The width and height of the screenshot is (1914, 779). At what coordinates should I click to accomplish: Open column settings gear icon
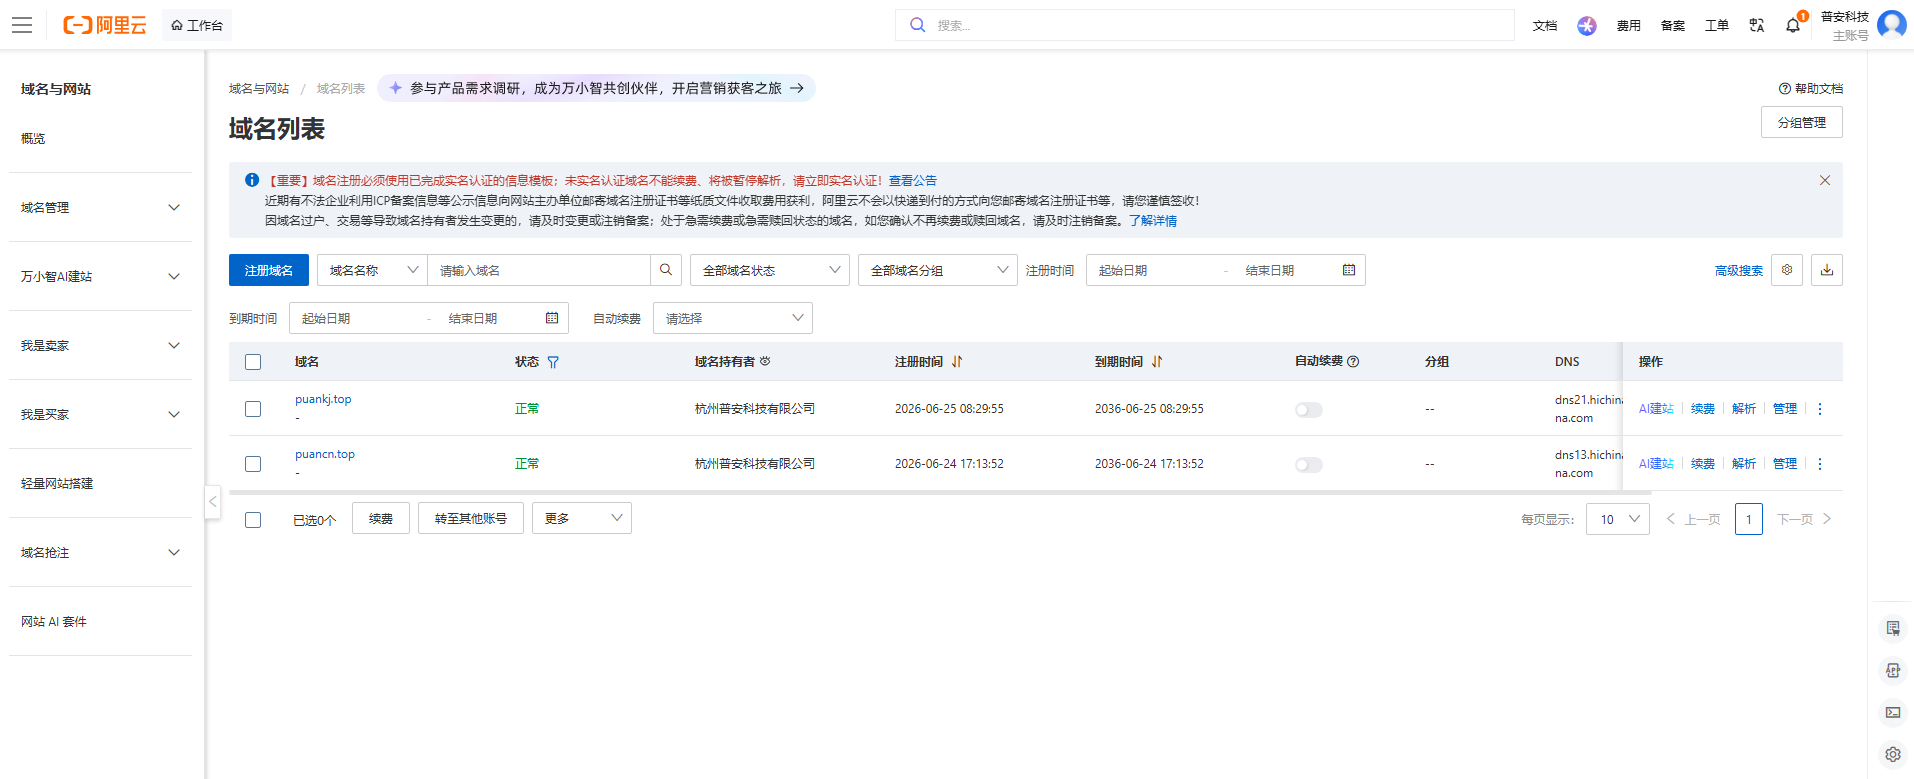point(1787,270)
